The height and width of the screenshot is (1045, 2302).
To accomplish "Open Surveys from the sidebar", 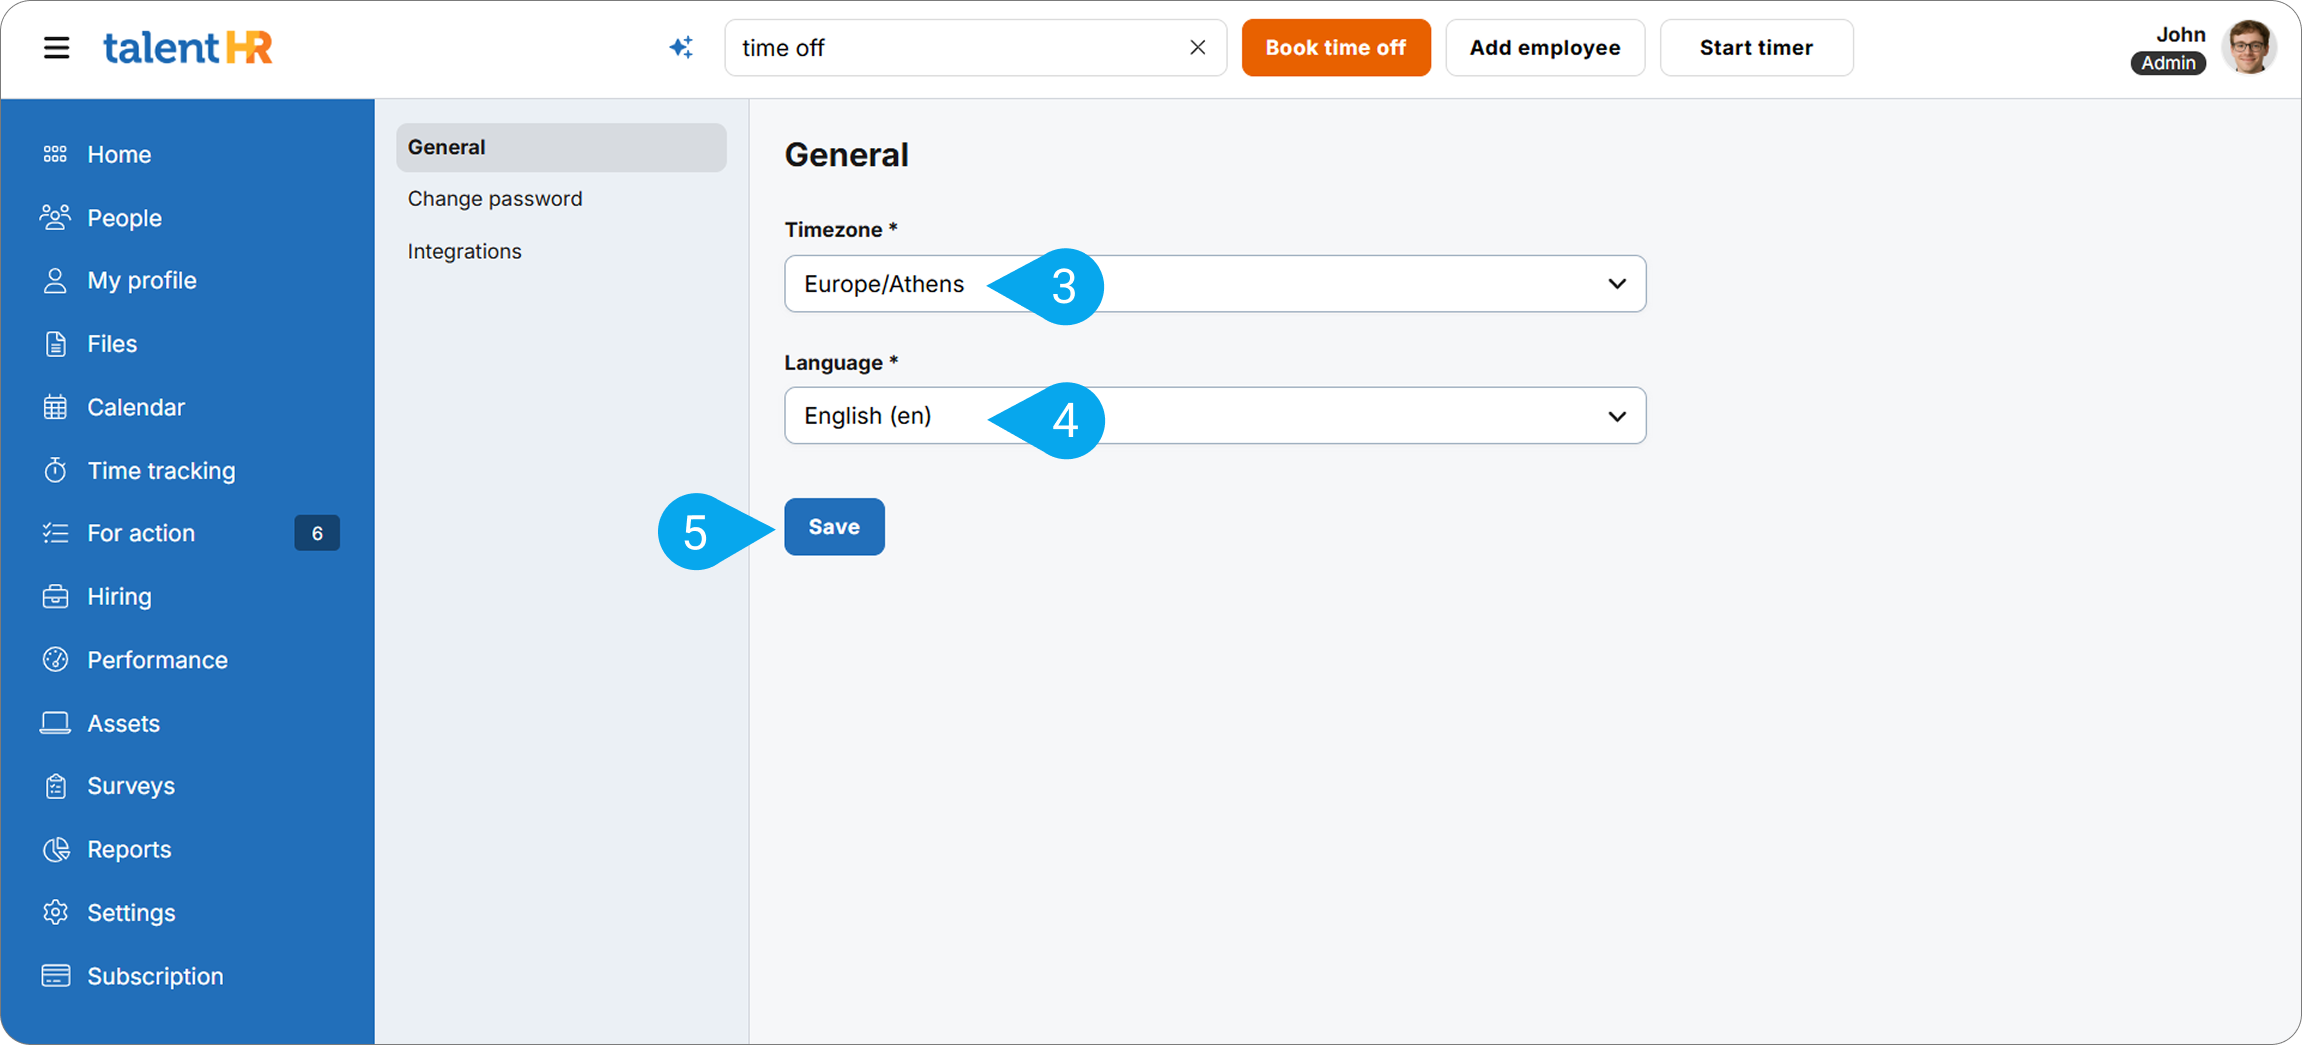I will (130, 786).
